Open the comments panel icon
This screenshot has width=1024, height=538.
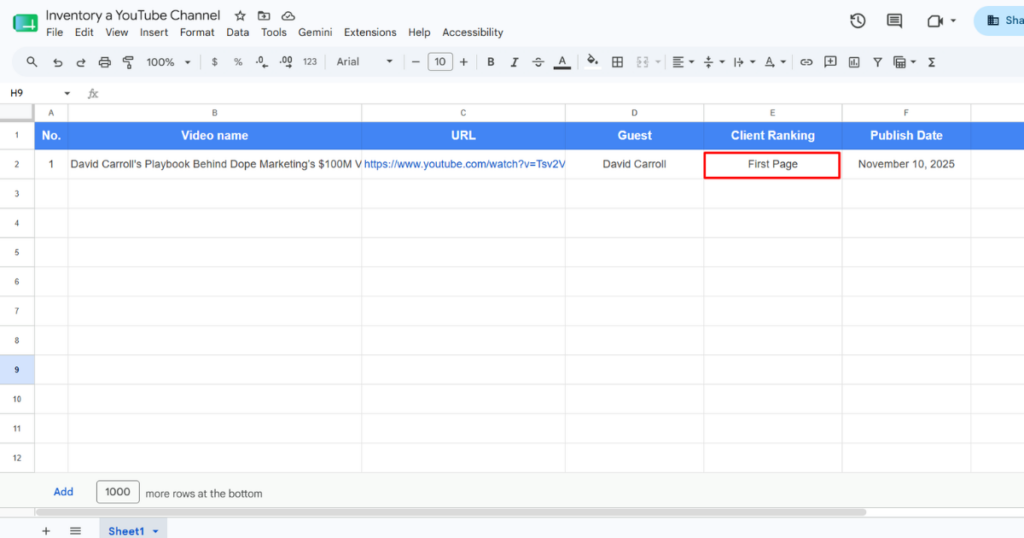(894, 21)
